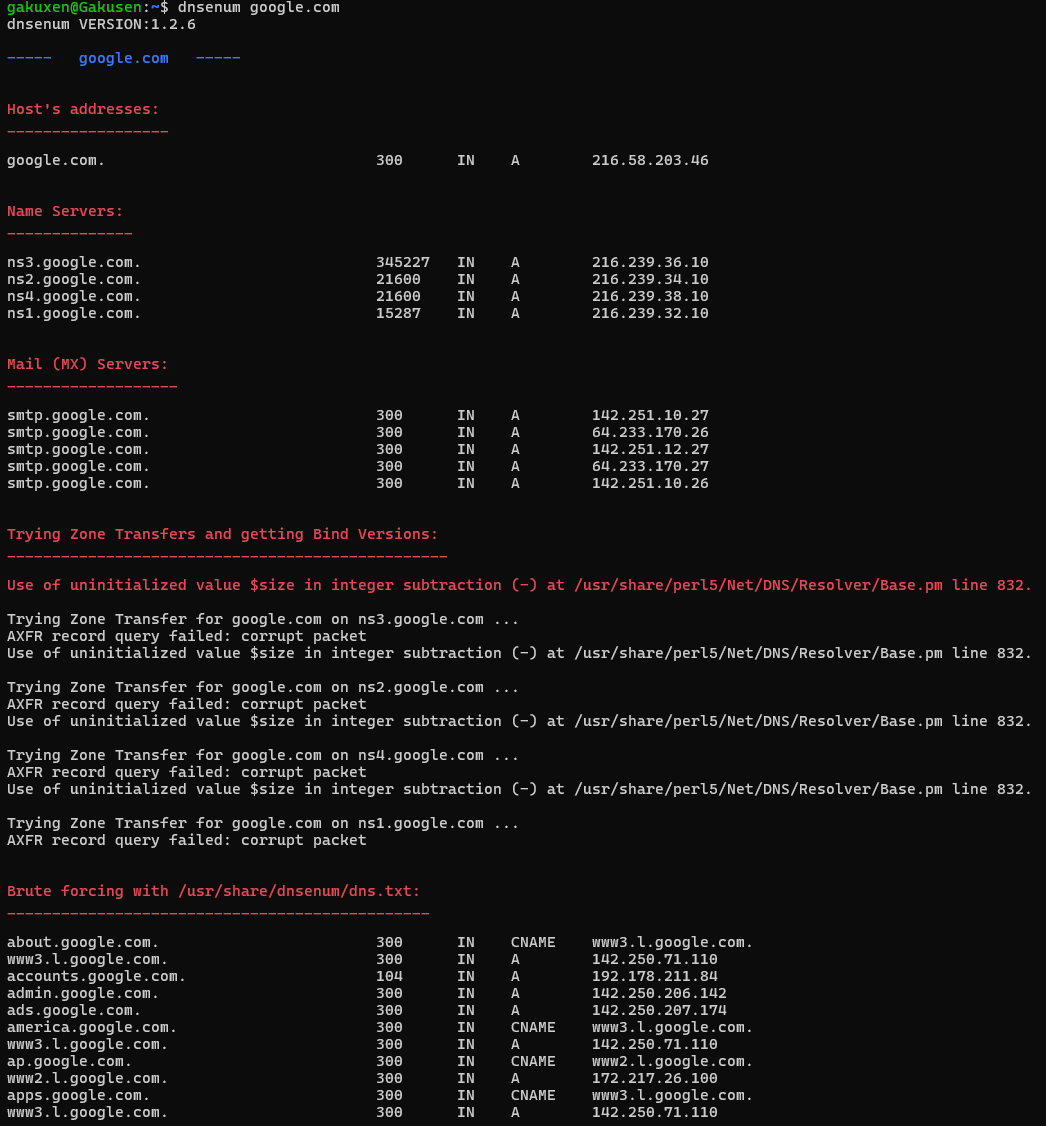Click the ns3.google.com record line
1046x1126 pixels.
73,262
